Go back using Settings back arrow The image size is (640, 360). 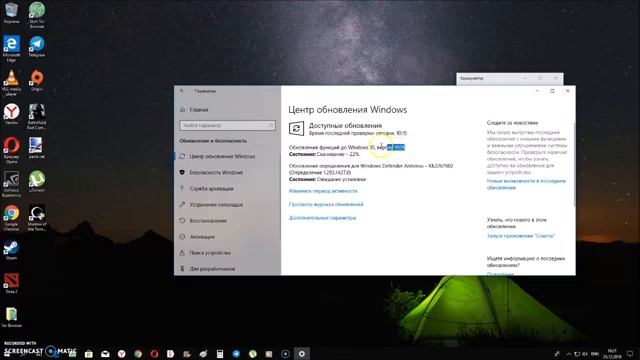point(182,91)
